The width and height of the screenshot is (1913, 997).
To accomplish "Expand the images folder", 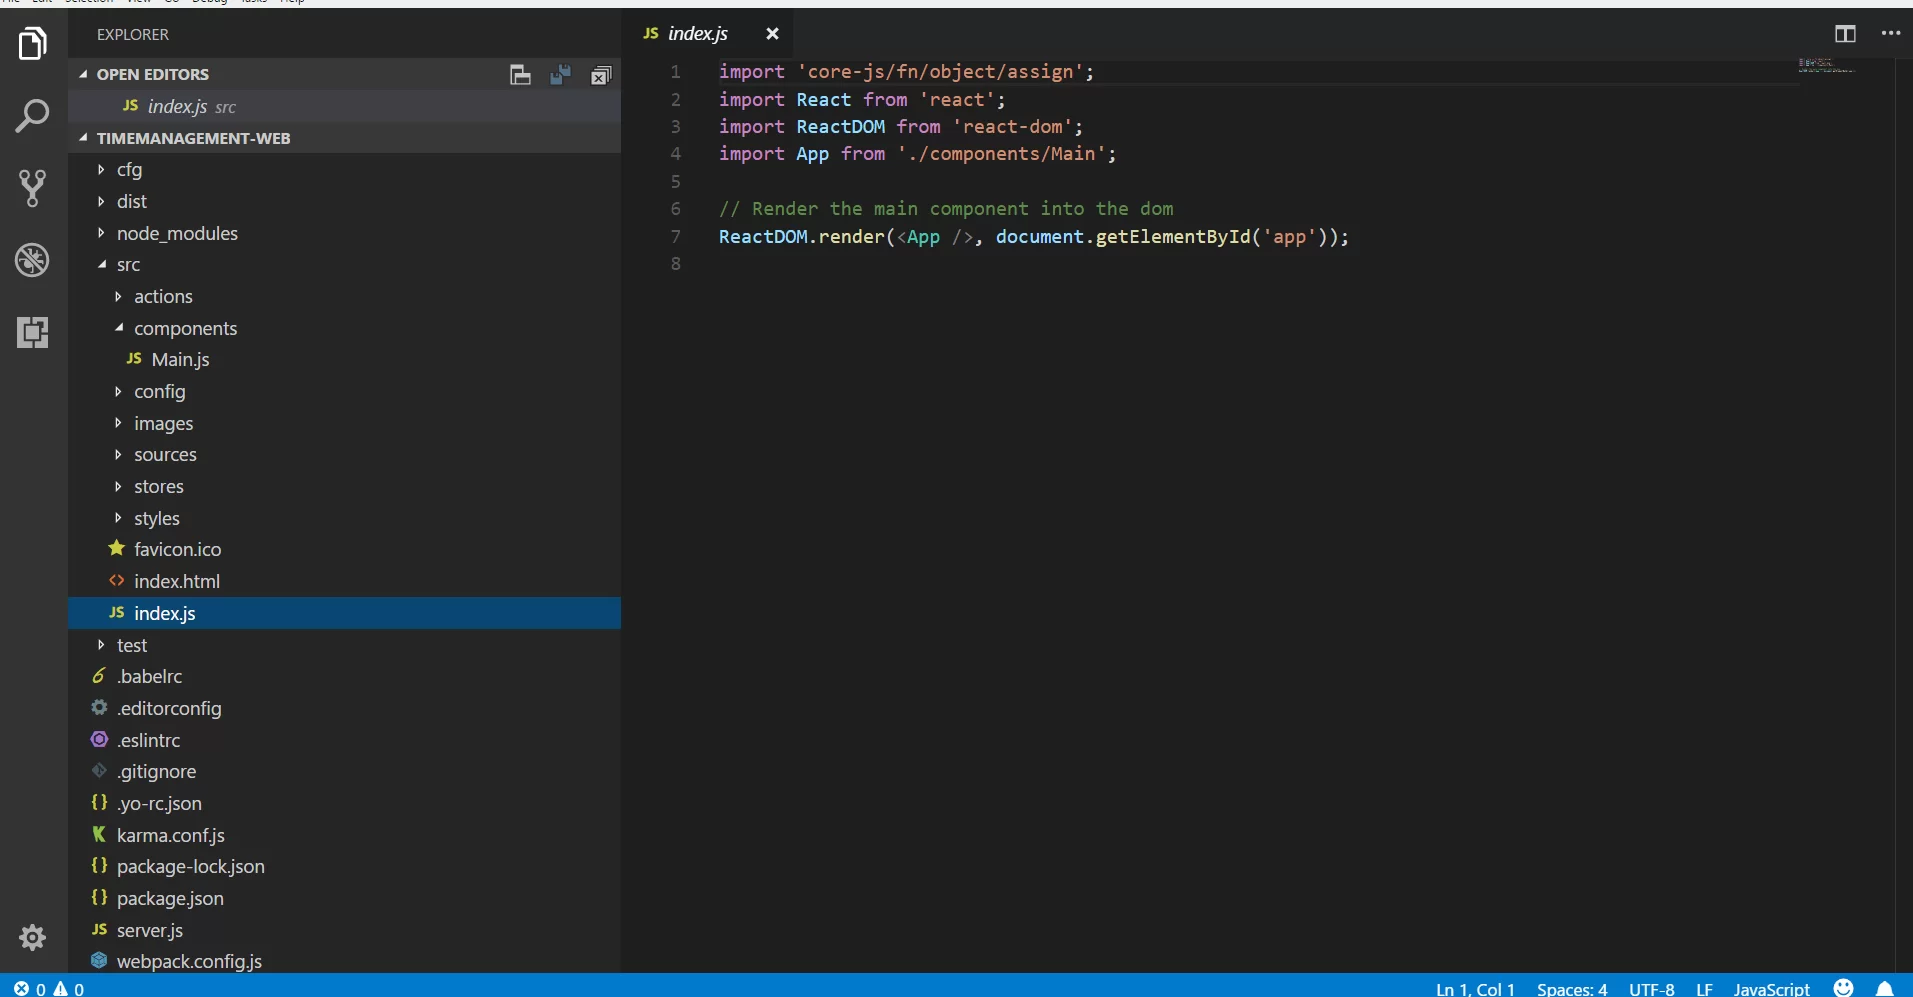I will tap(118, 423).
